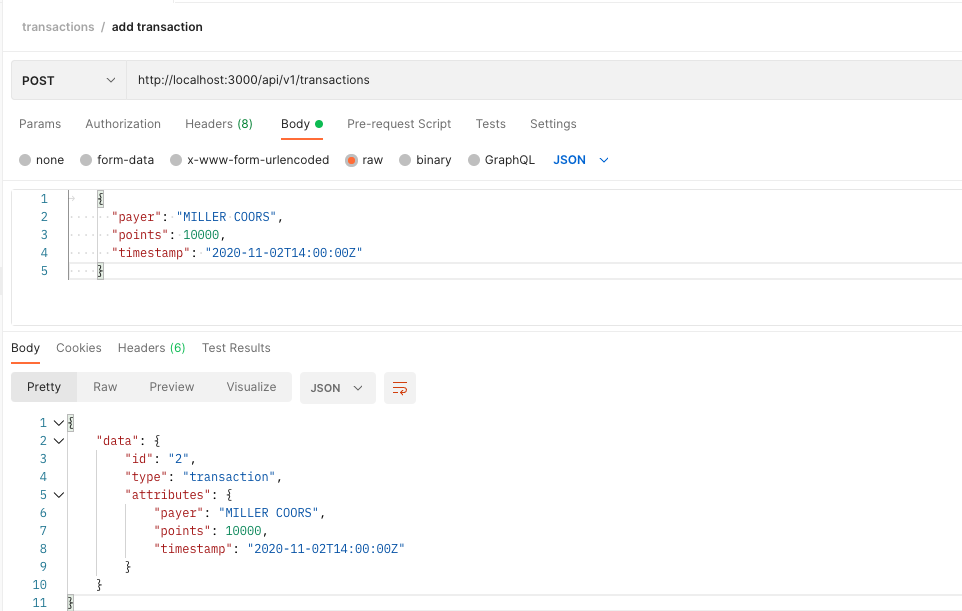The width and height of the screenshot is (962, 611).
Task: Click the "transaction" type value in response
Action: pyautogui.click(x=229, y=477)
